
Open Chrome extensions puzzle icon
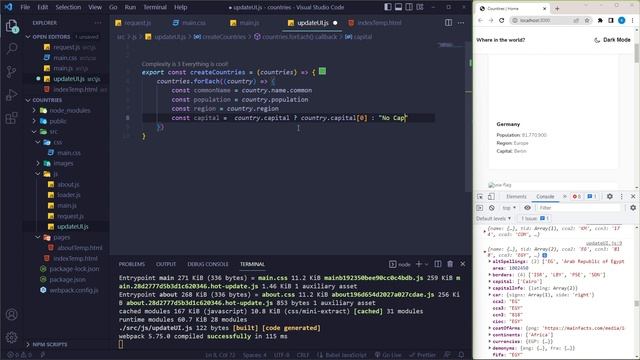(600, 20)
